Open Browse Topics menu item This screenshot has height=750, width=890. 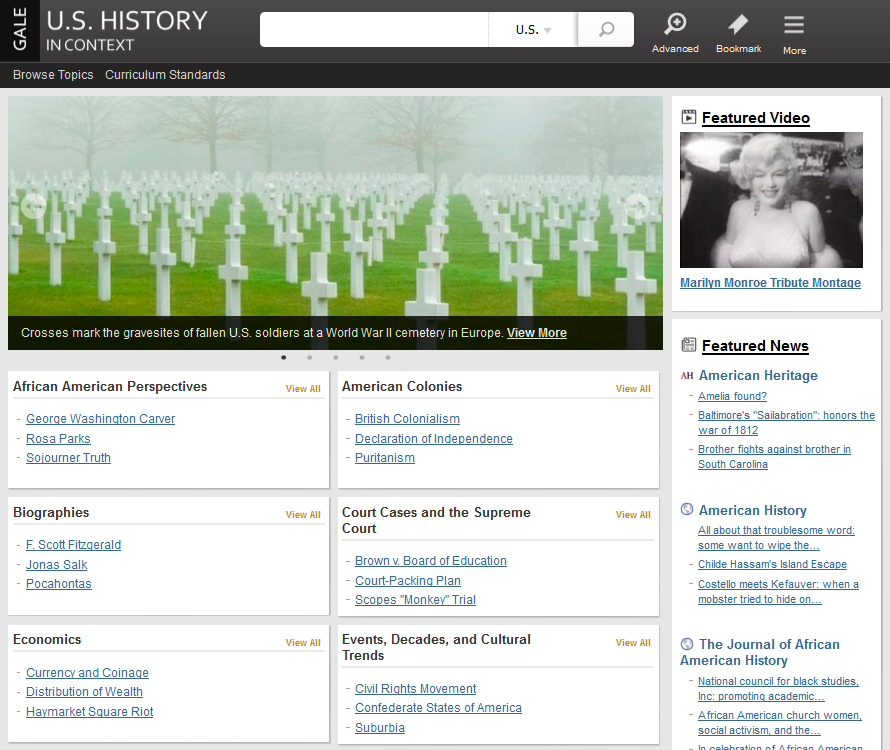pos(53,75)
